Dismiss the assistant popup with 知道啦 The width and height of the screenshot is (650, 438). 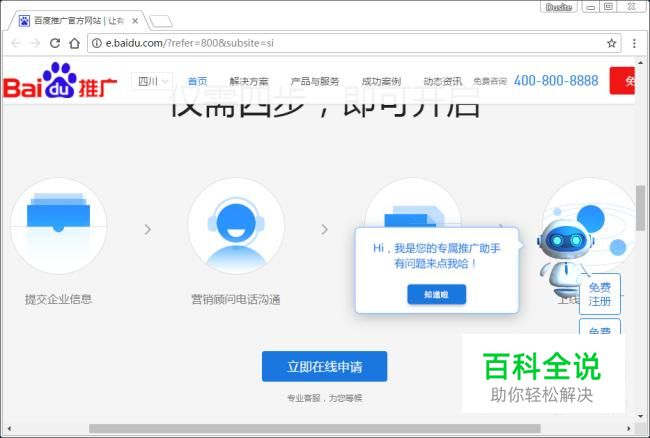coord(437,294)
